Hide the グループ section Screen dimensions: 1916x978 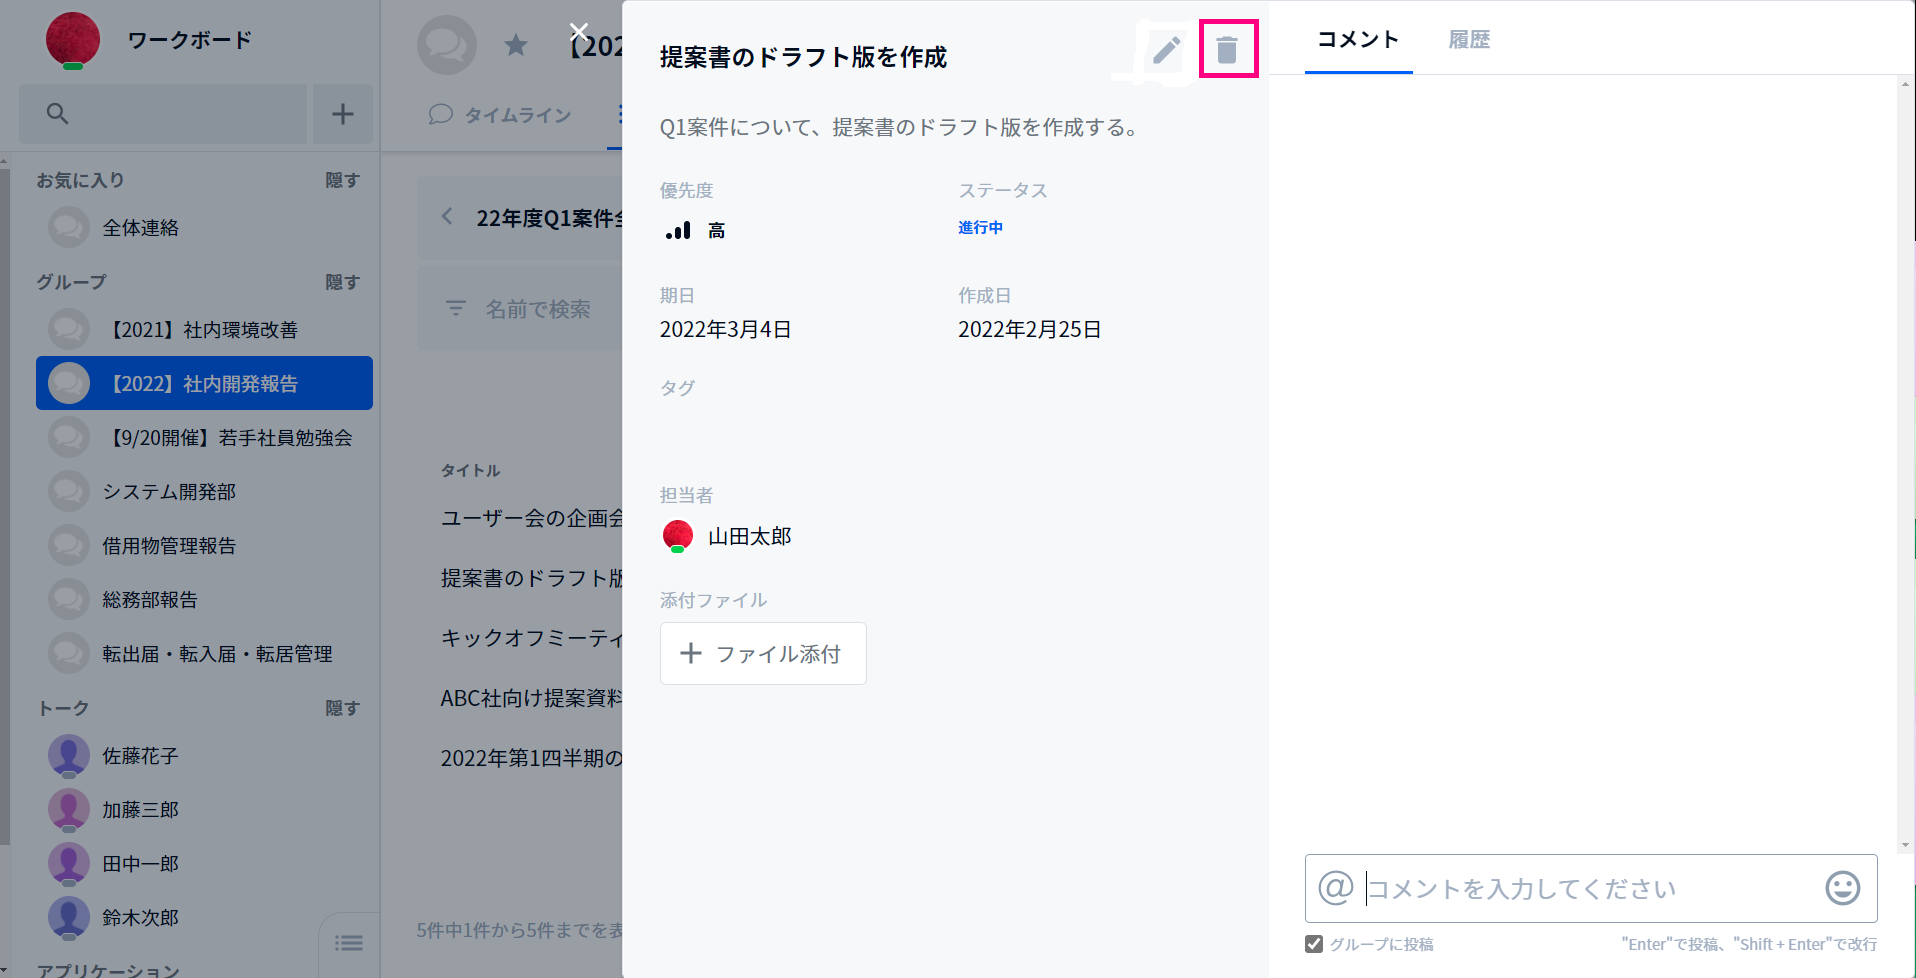tap(342, 282)
